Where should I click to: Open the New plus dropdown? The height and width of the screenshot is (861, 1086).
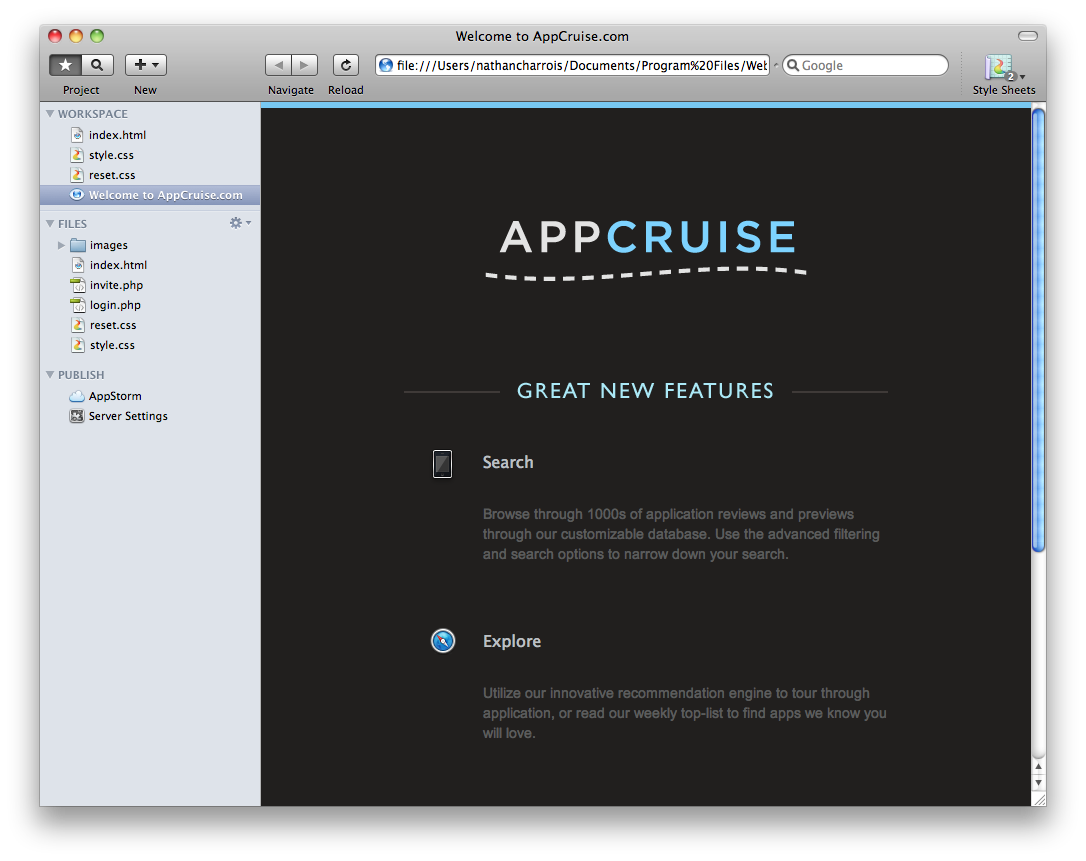click(145, 65)
